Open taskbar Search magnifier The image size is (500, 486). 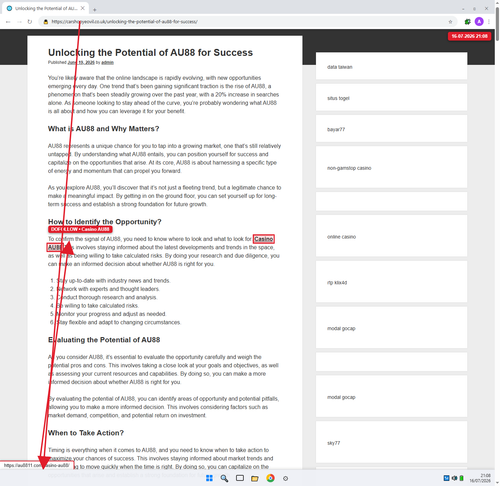(x=224, y=478)
